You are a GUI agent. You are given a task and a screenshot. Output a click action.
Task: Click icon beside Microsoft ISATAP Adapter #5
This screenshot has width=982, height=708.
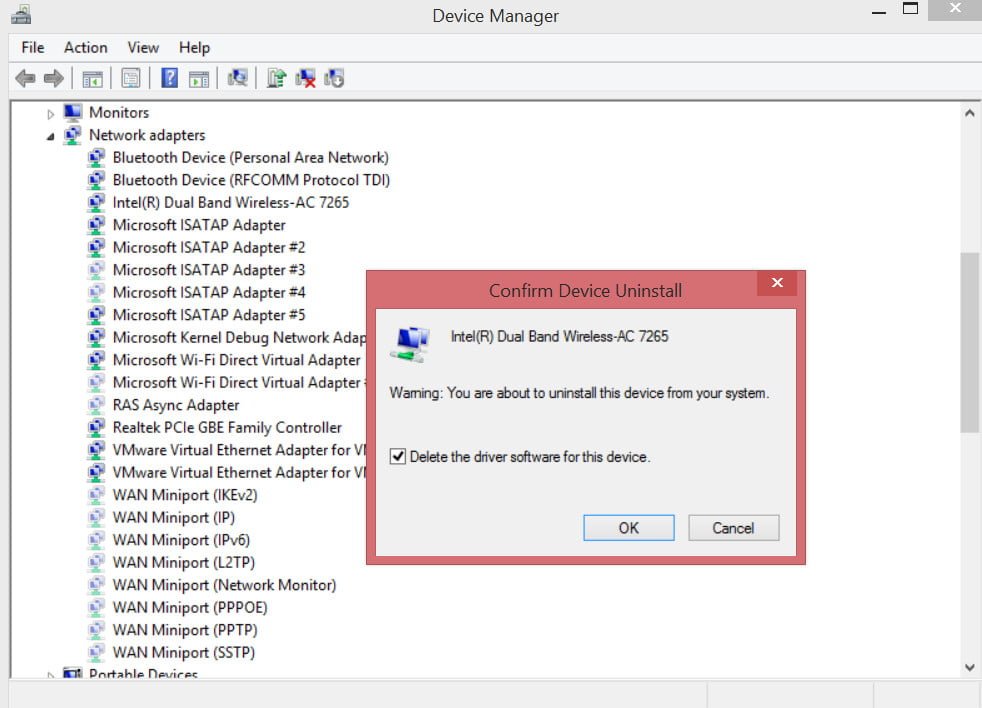(96, 315)
